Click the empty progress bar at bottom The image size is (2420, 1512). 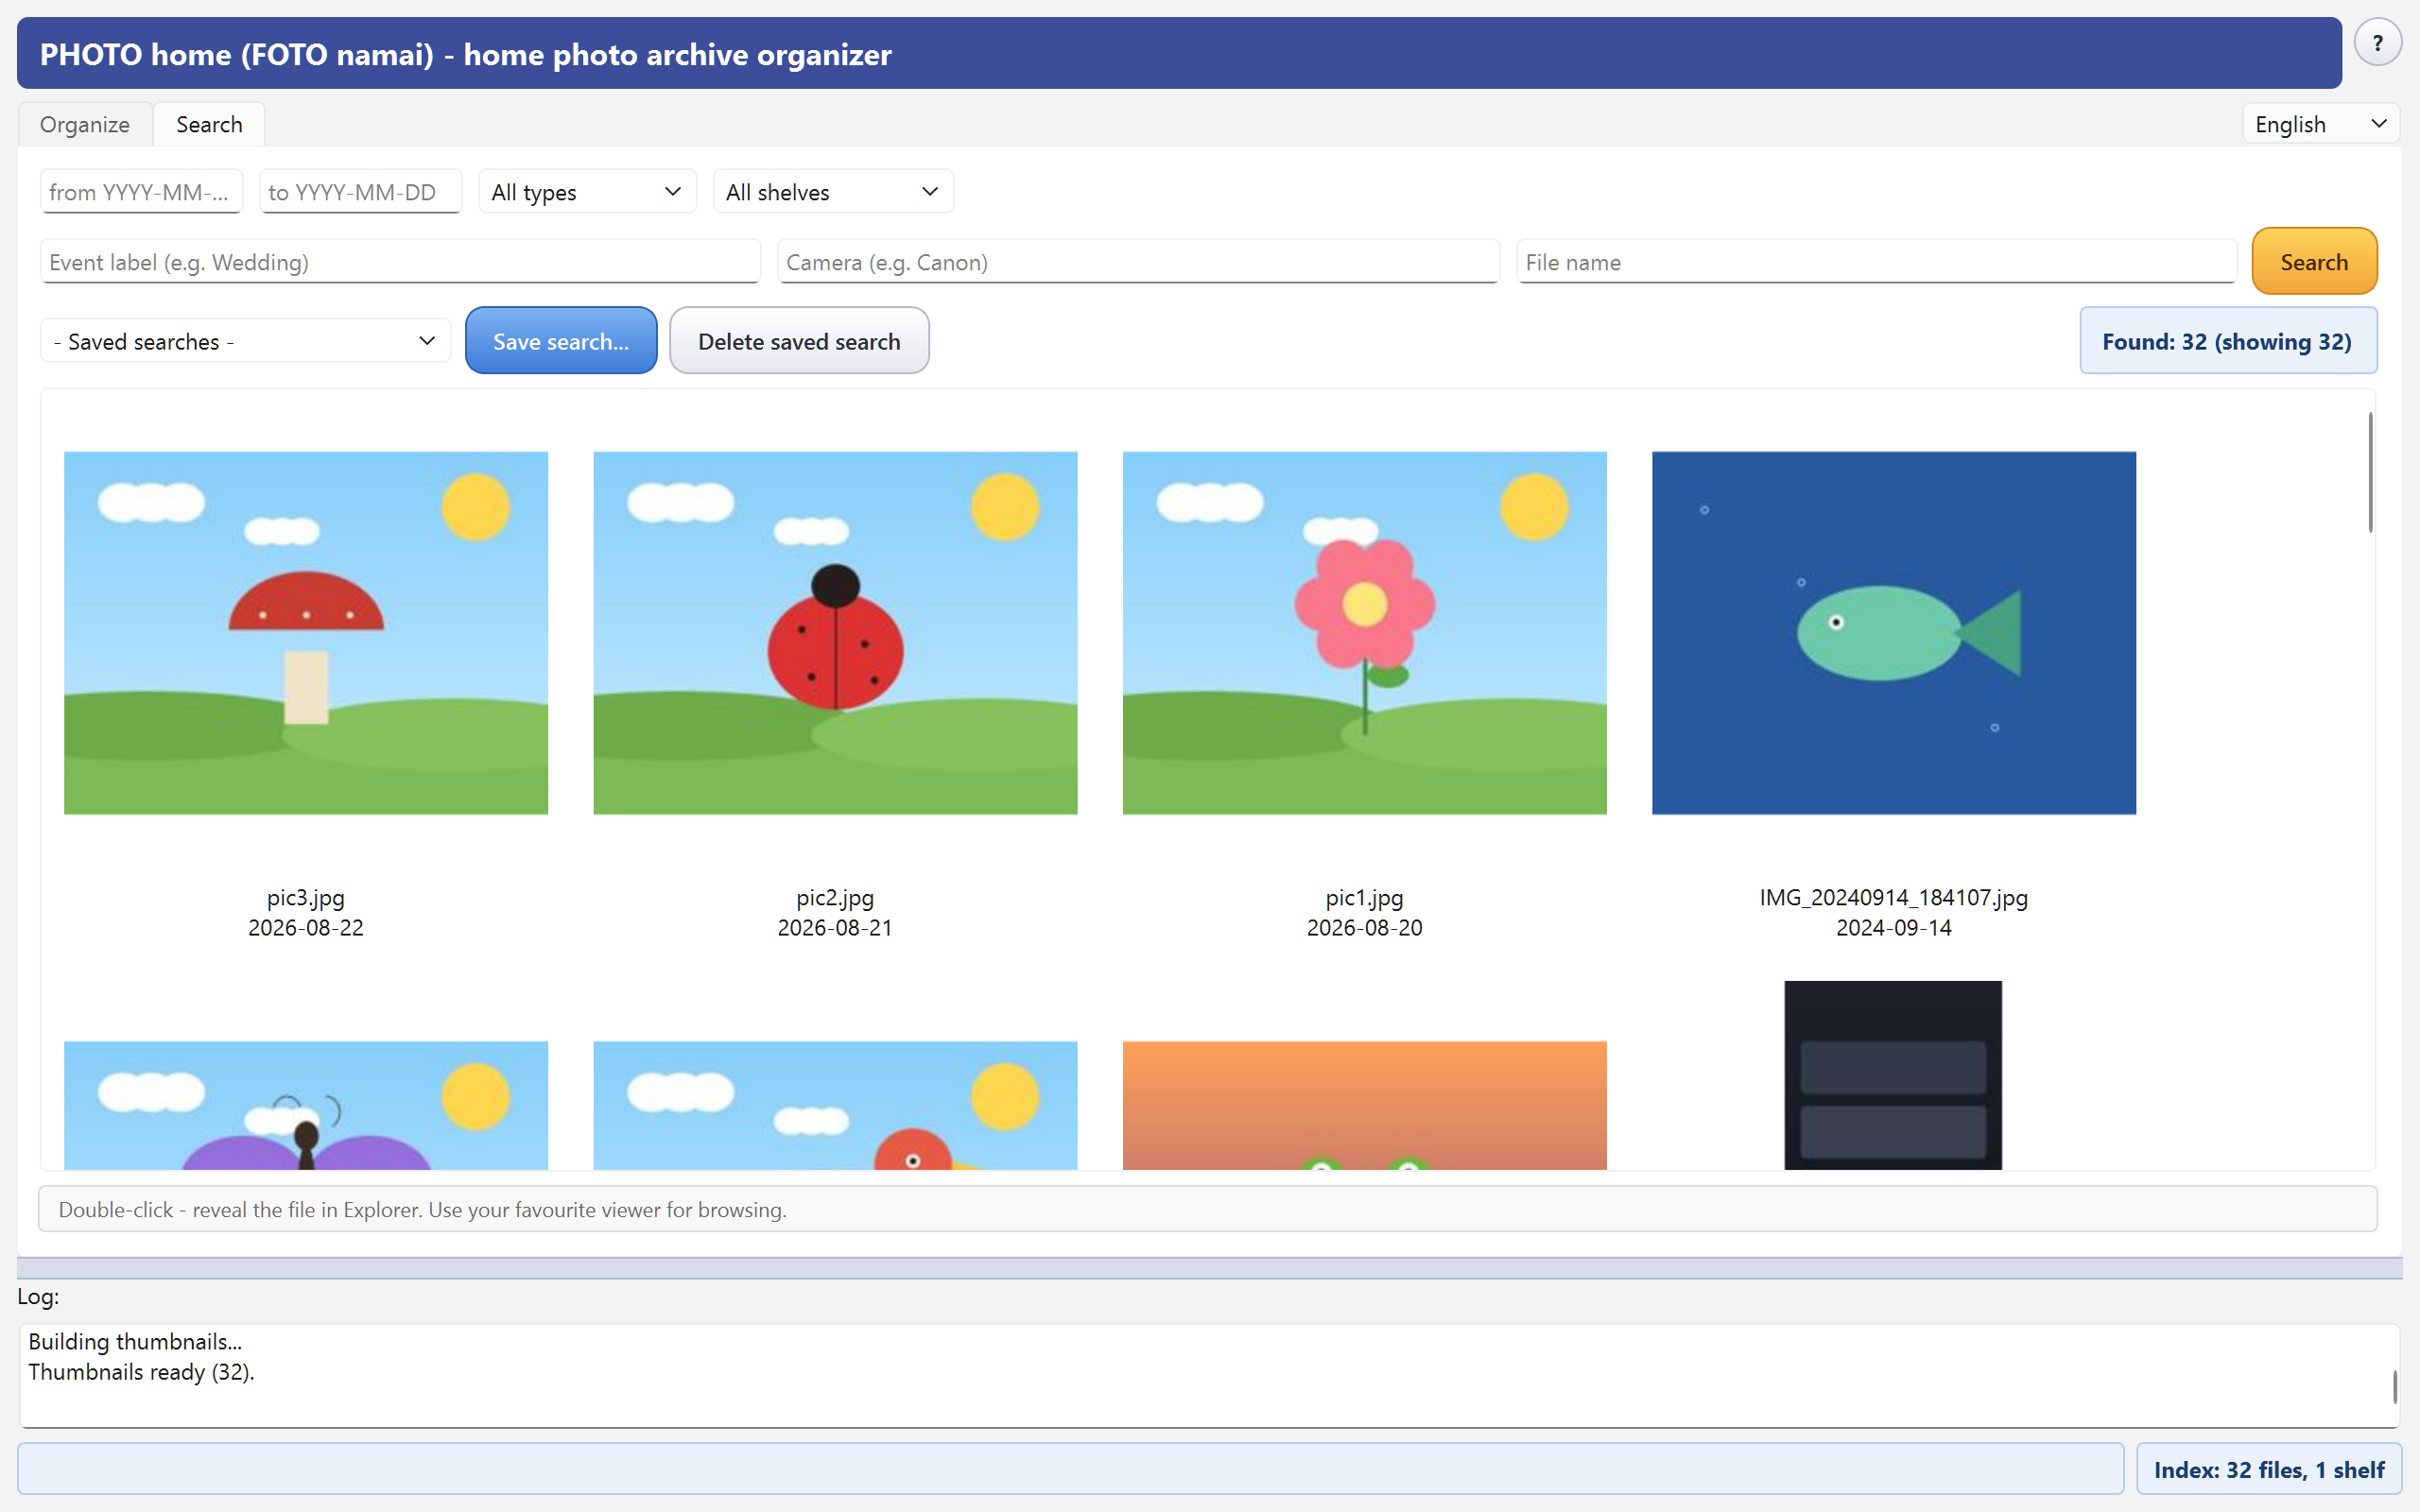(x=1070, y=1469)
